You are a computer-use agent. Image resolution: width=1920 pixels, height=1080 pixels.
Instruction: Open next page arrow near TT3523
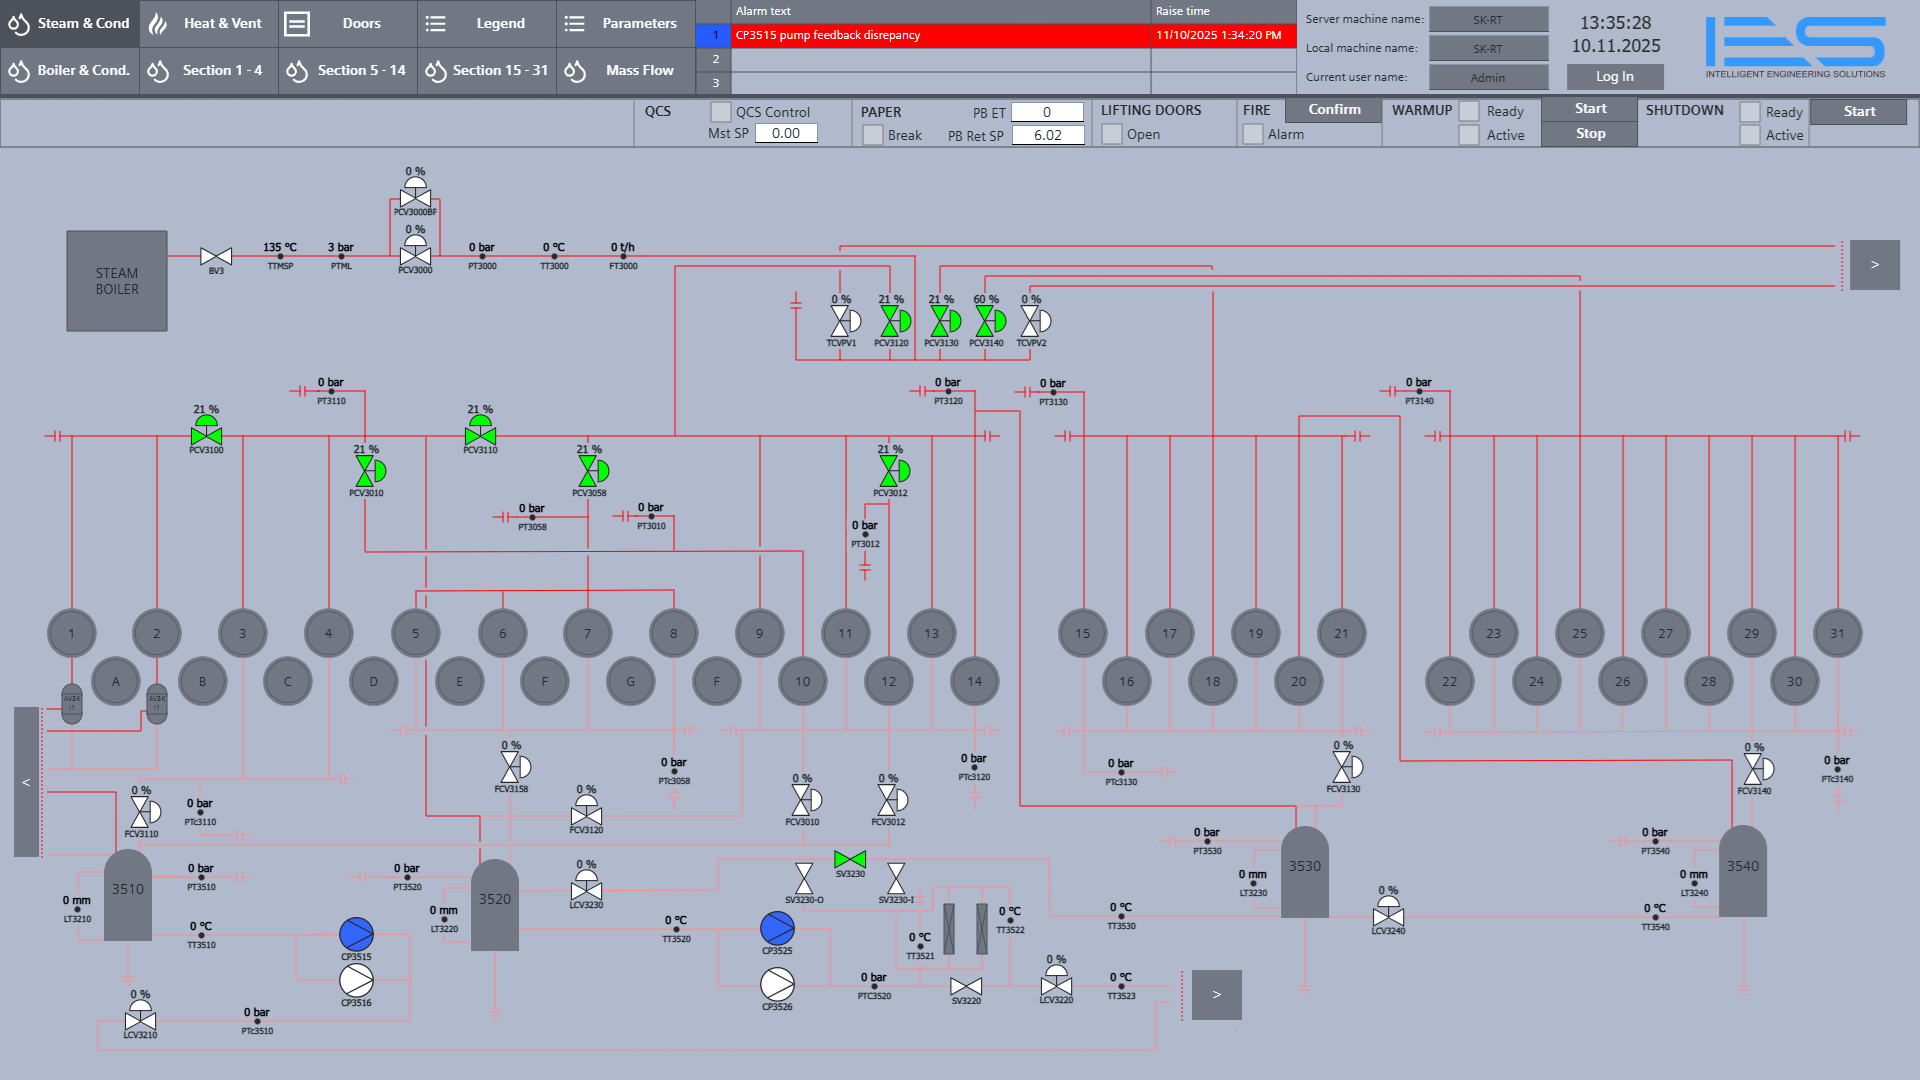pyautogui.click(x=1216, y=994)
